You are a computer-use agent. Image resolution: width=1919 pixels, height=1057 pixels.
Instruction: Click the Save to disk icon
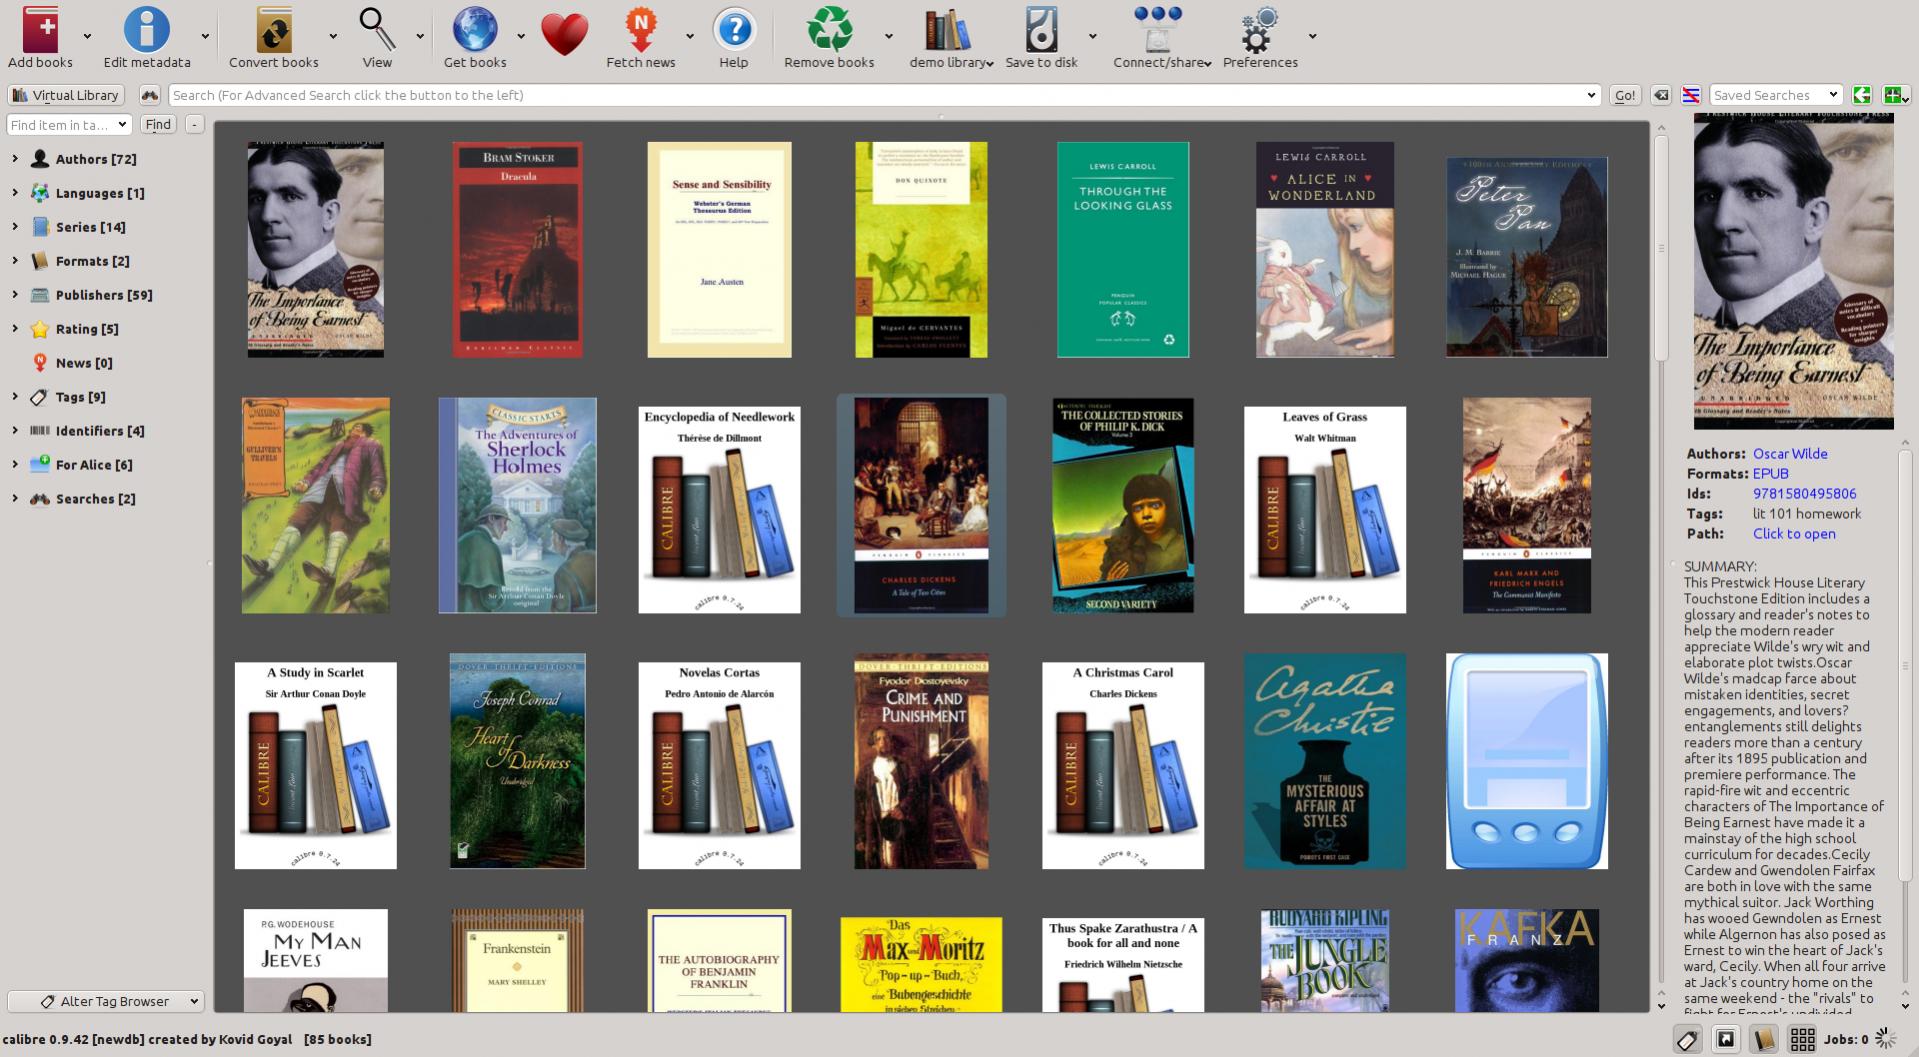[1041, 30]
